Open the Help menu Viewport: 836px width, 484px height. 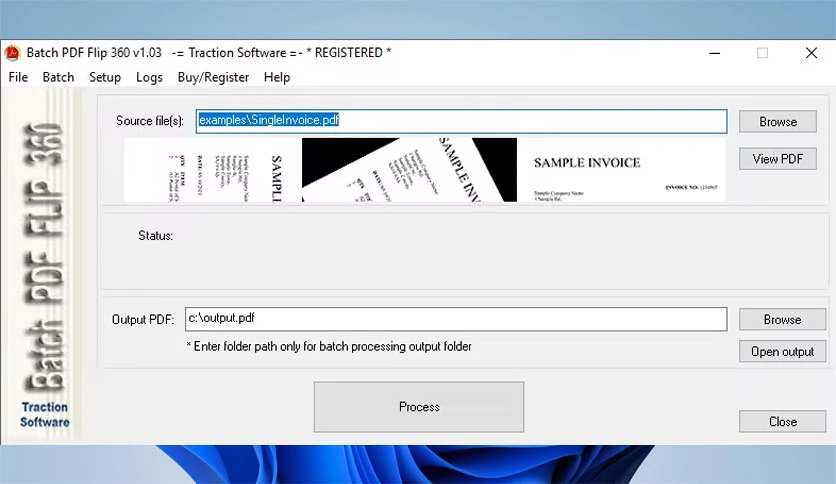pyautogui.click(x=277, y=77)
